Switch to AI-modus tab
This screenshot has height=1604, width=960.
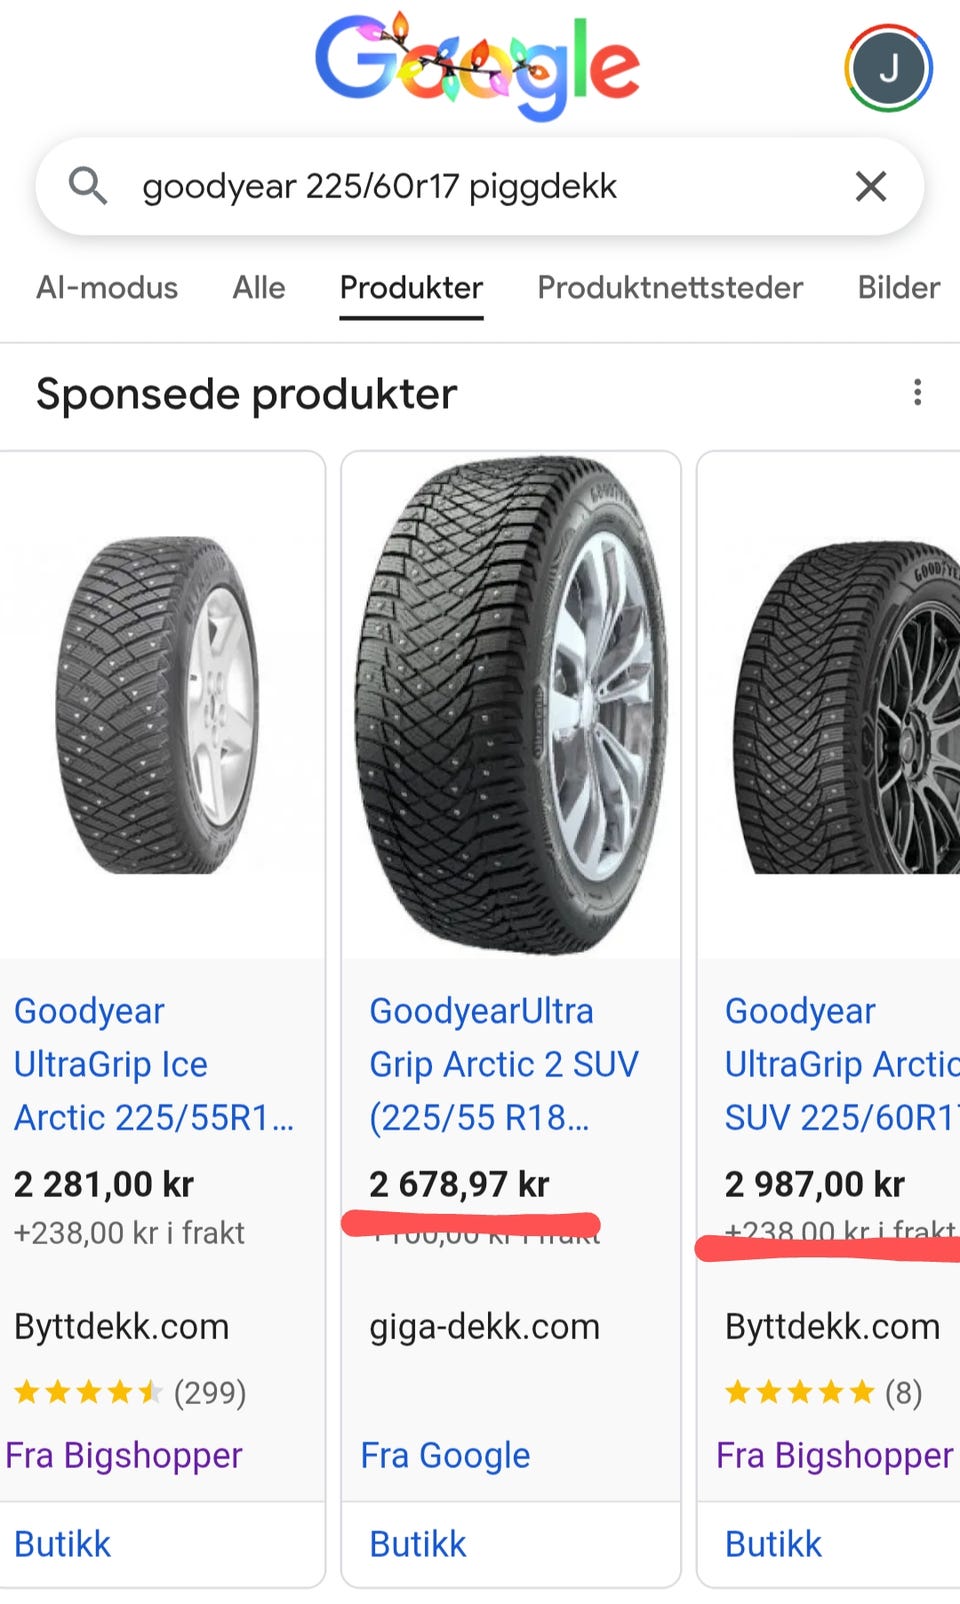coord(107,288)
